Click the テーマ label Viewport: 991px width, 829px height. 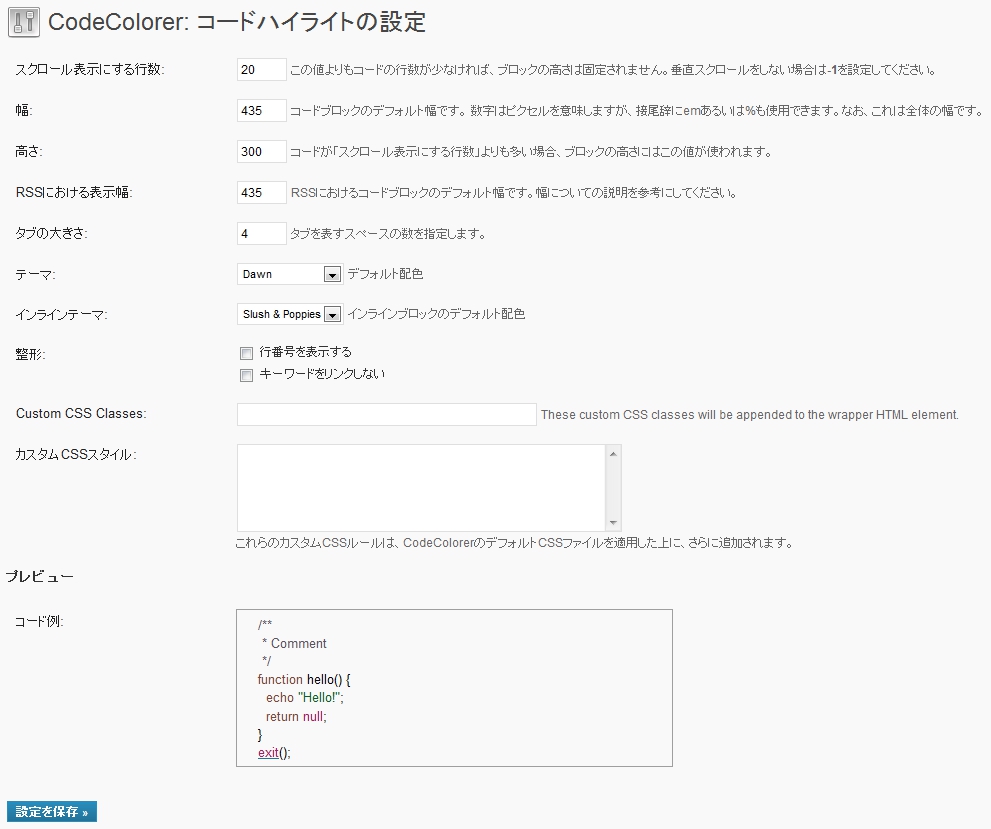pos(35,275)
